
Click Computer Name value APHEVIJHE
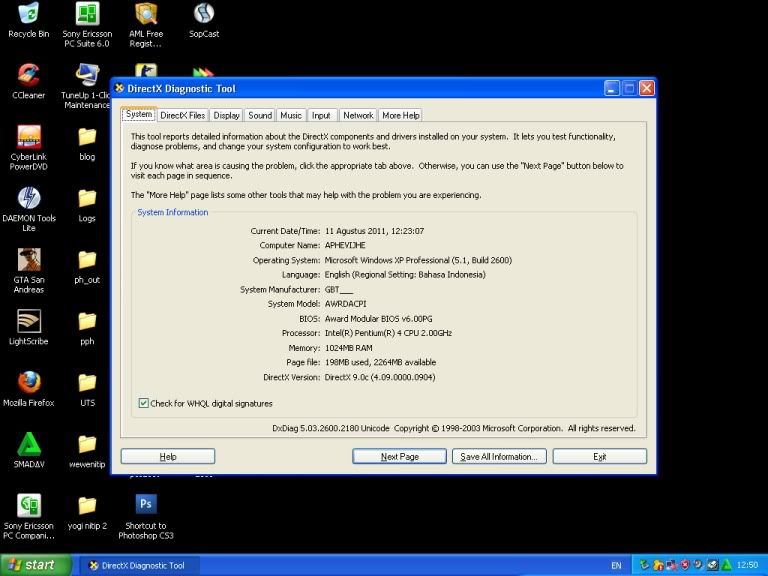[x=345, y=245]
